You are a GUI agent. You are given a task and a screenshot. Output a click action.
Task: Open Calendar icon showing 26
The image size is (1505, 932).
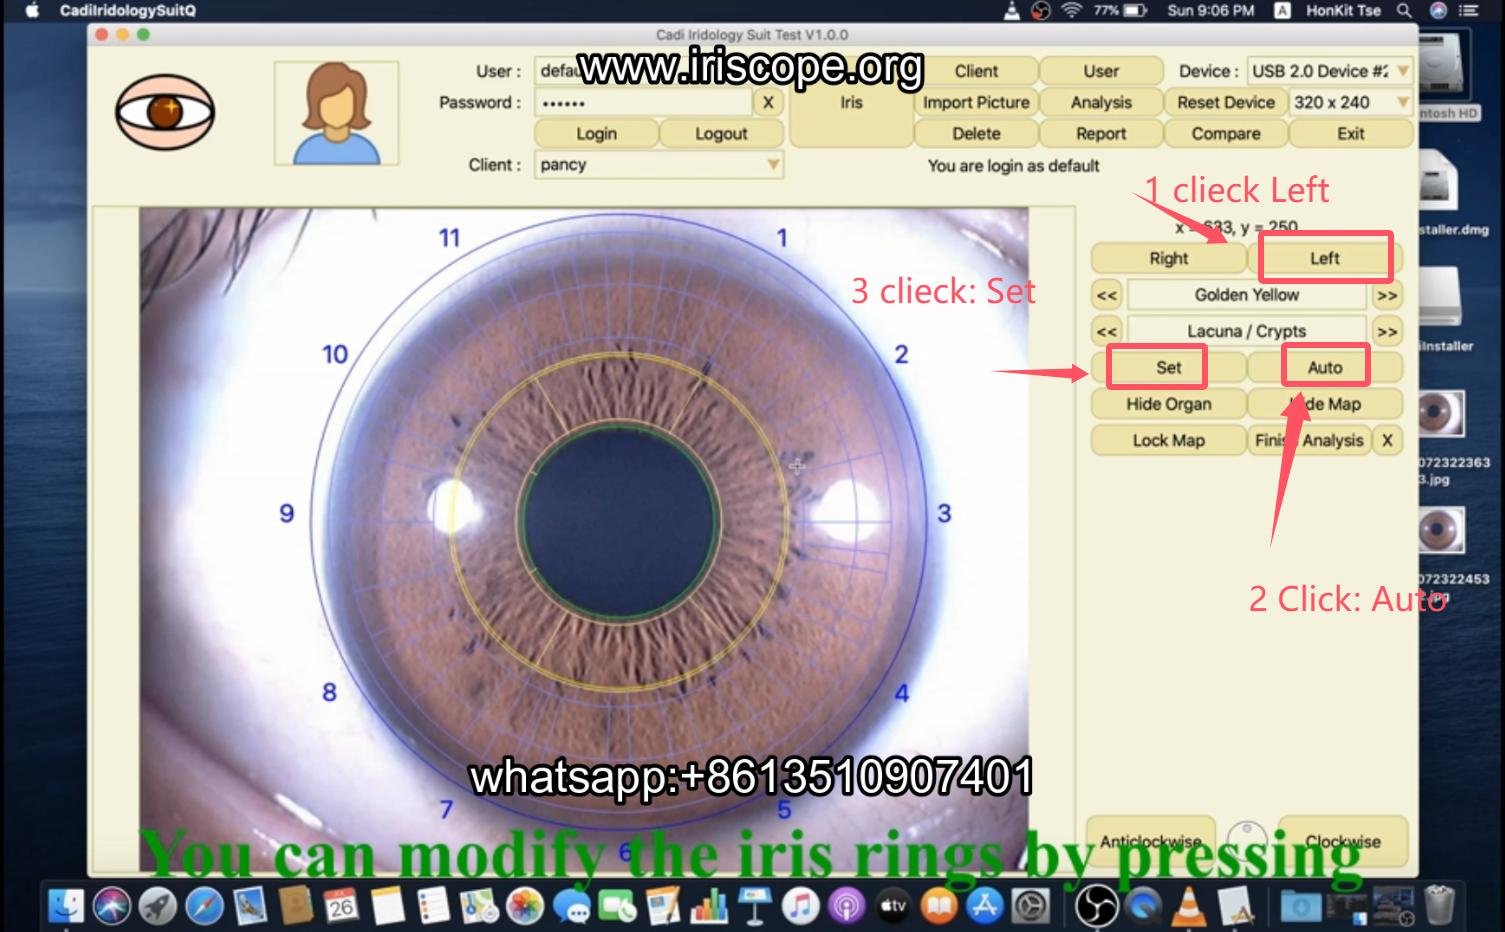(342, 906)
